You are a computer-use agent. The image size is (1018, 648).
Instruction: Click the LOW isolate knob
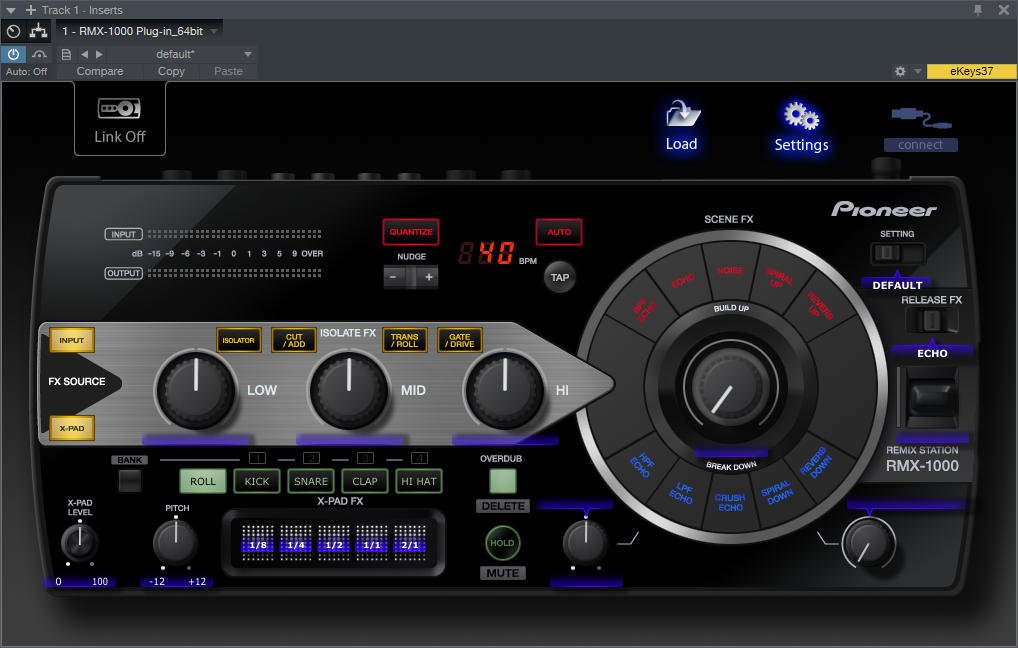pyautogui.click(x=196, y=388)
